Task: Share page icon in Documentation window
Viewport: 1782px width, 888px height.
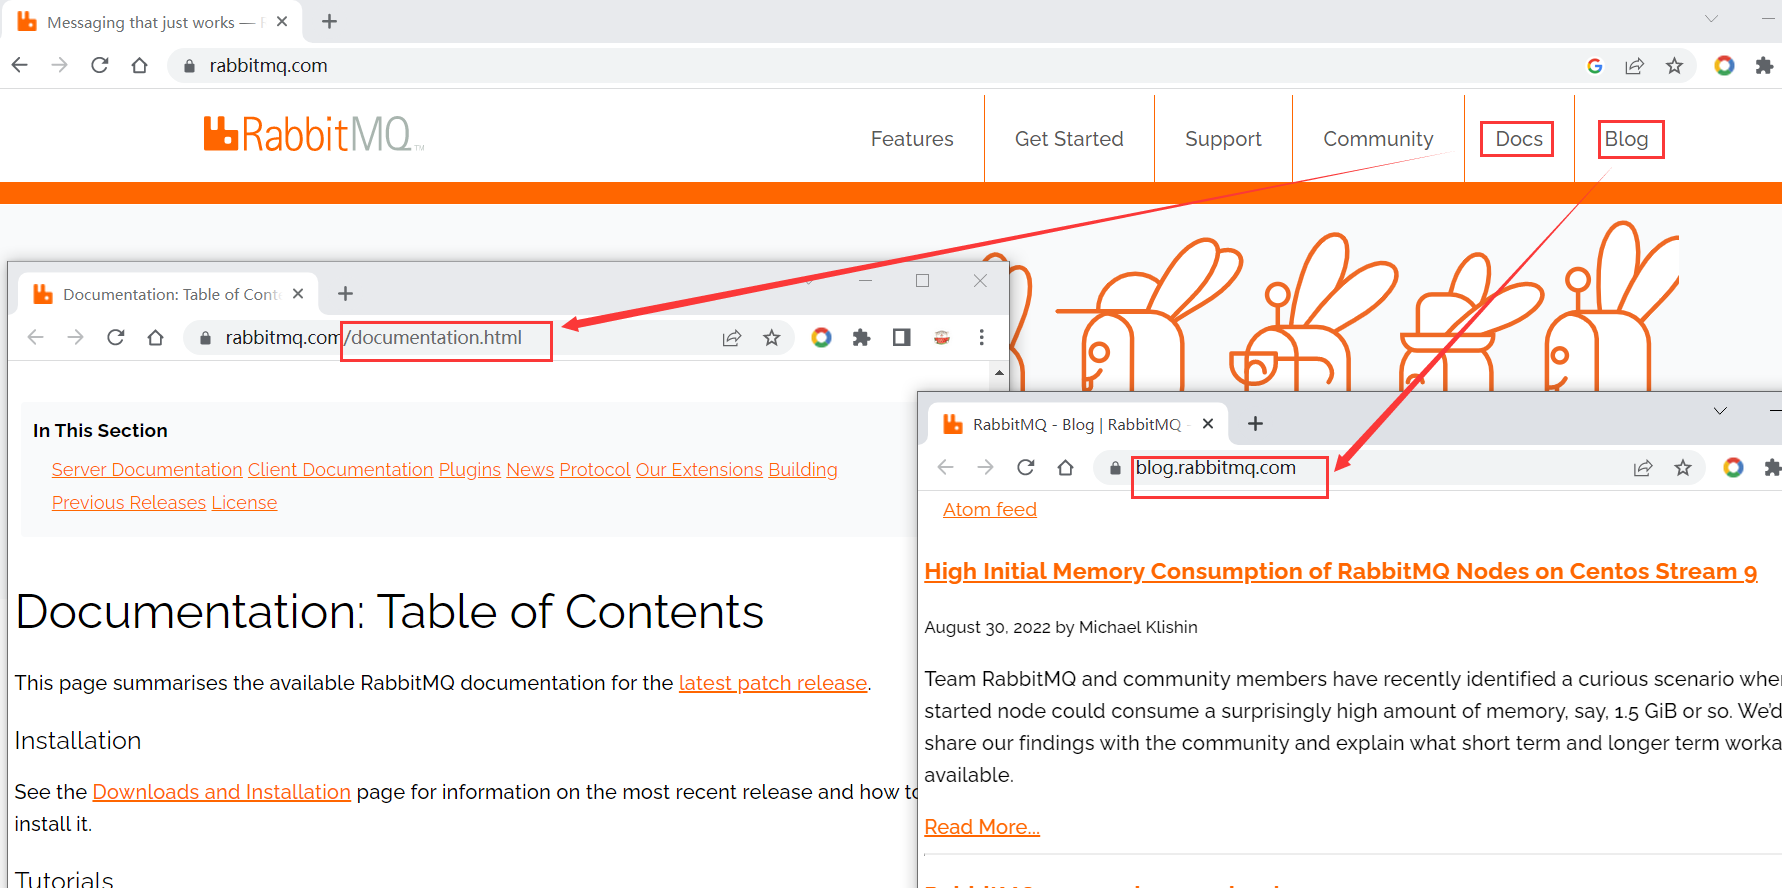Action: pyautogui.click(x=732, y=338)
